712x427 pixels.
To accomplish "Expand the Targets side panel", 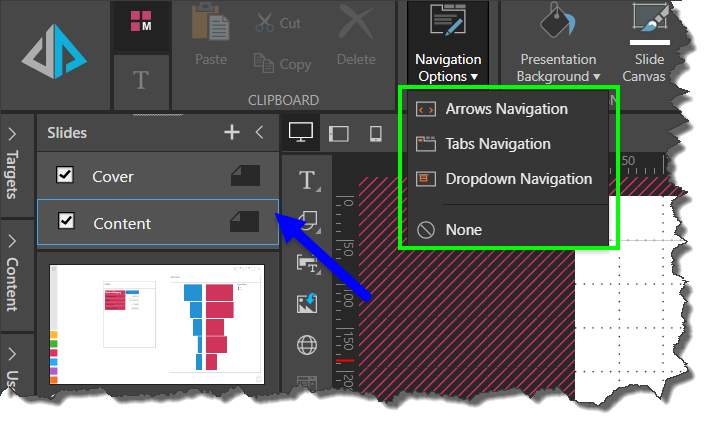I will (x=12, y=165).
